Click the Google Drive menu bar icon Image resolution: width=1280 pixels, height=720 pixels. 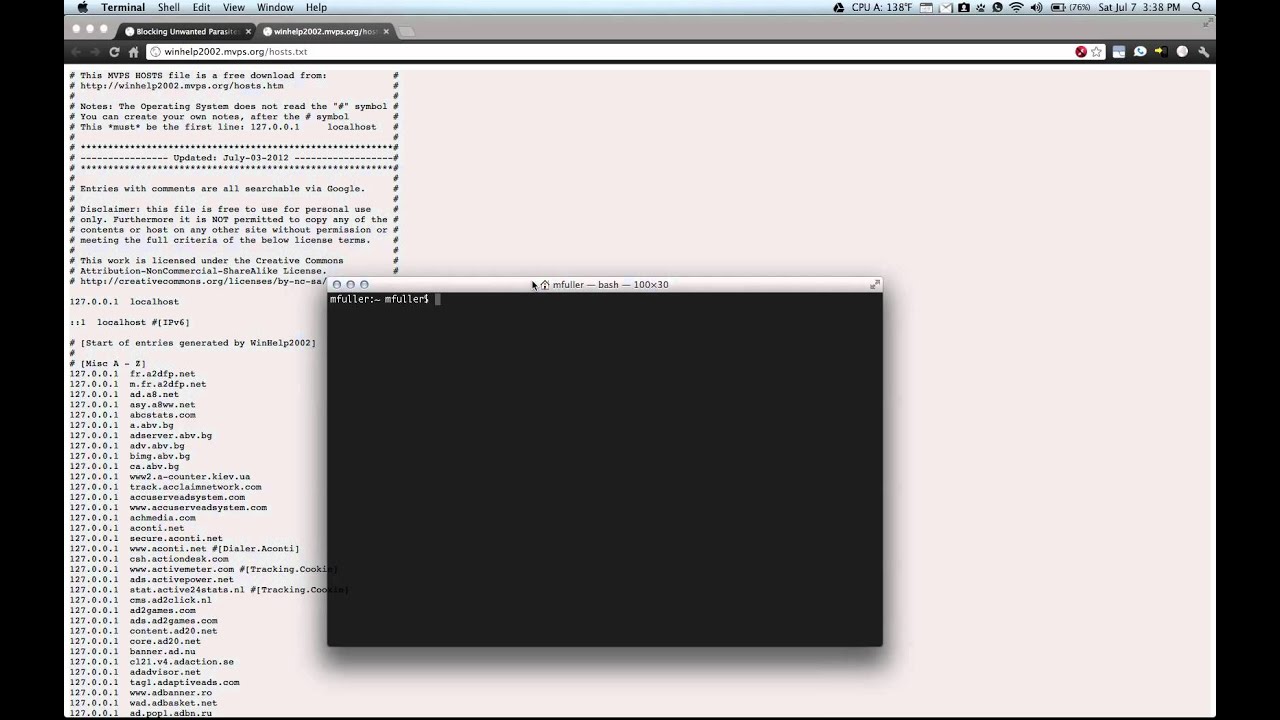(x=838, y=7)
